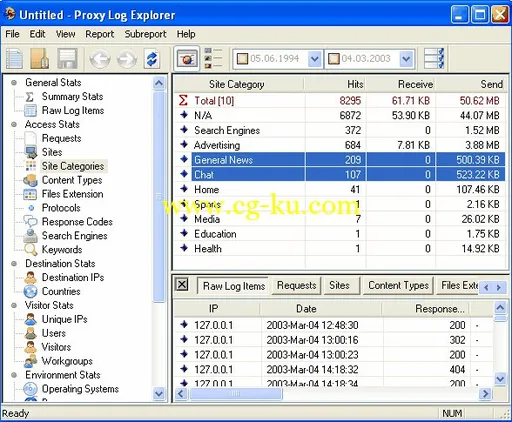Sort by the Hits column header
512x422 pixels.
(335, 84)
